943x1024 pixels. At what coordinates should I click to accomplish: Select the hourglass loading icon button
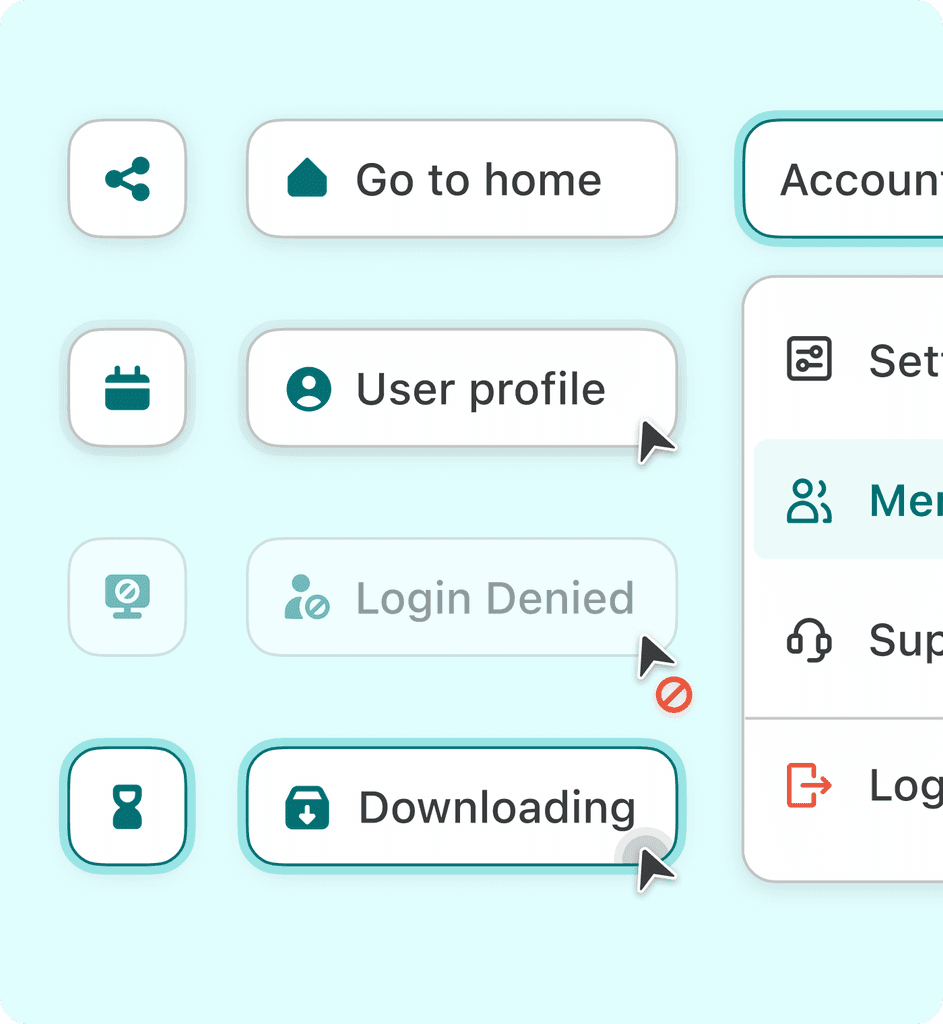126,807
